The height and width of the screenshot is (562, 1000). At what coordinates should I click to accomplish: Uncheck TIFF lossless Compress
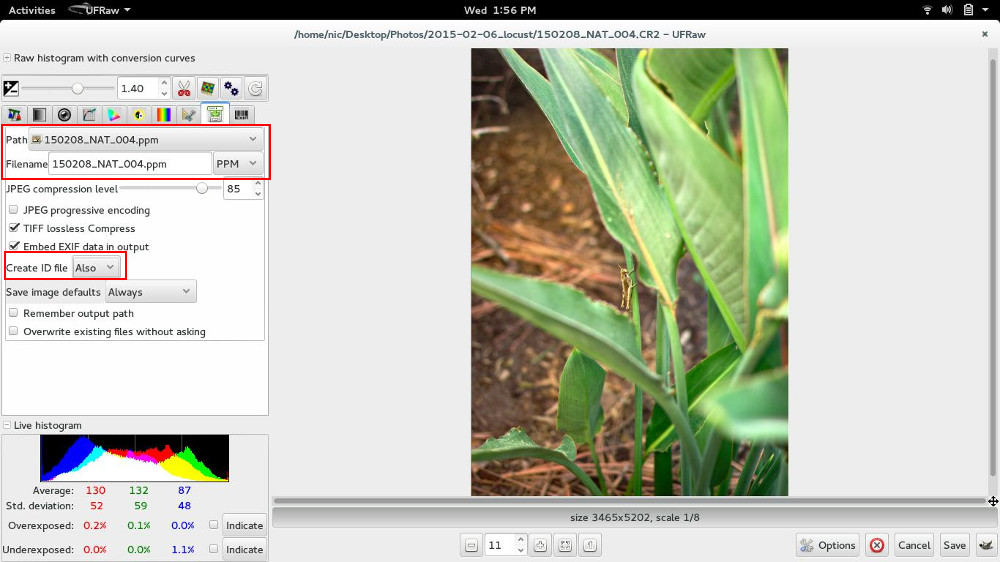[14, 228]
